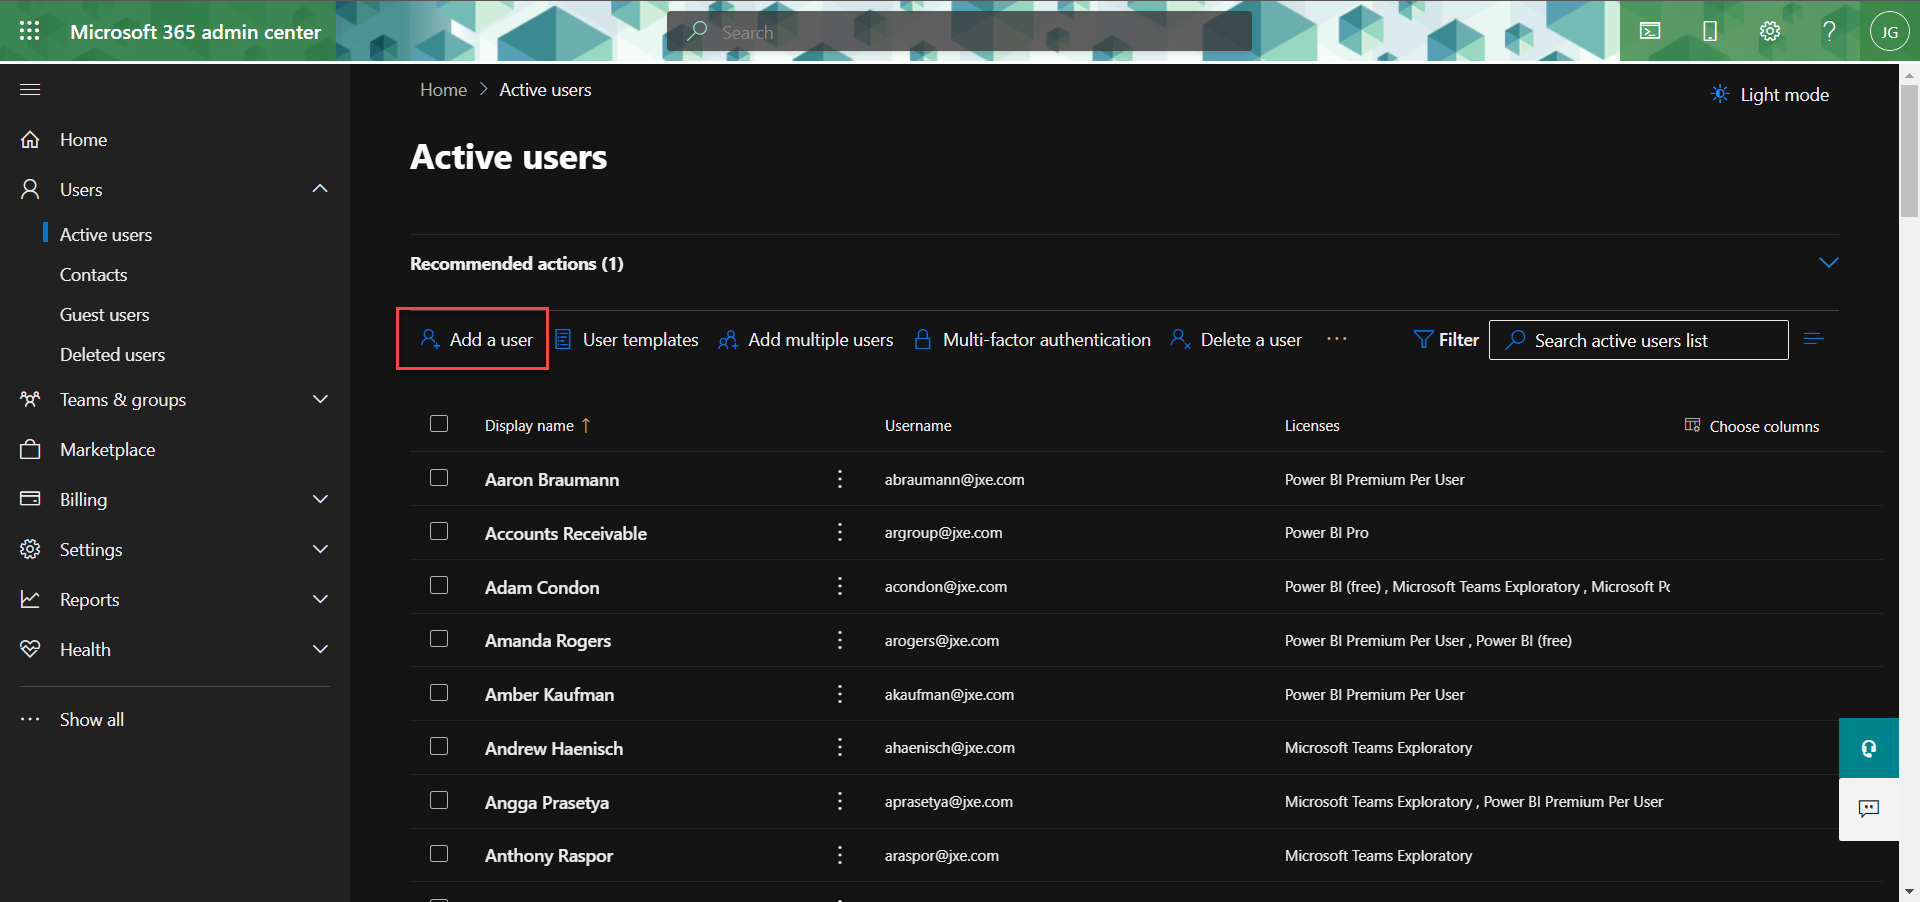Image resolution: width=1920 pixels, height=902 pixels.
Task: Expand the Billing section chevron
Action: click(x=320, y=499)
